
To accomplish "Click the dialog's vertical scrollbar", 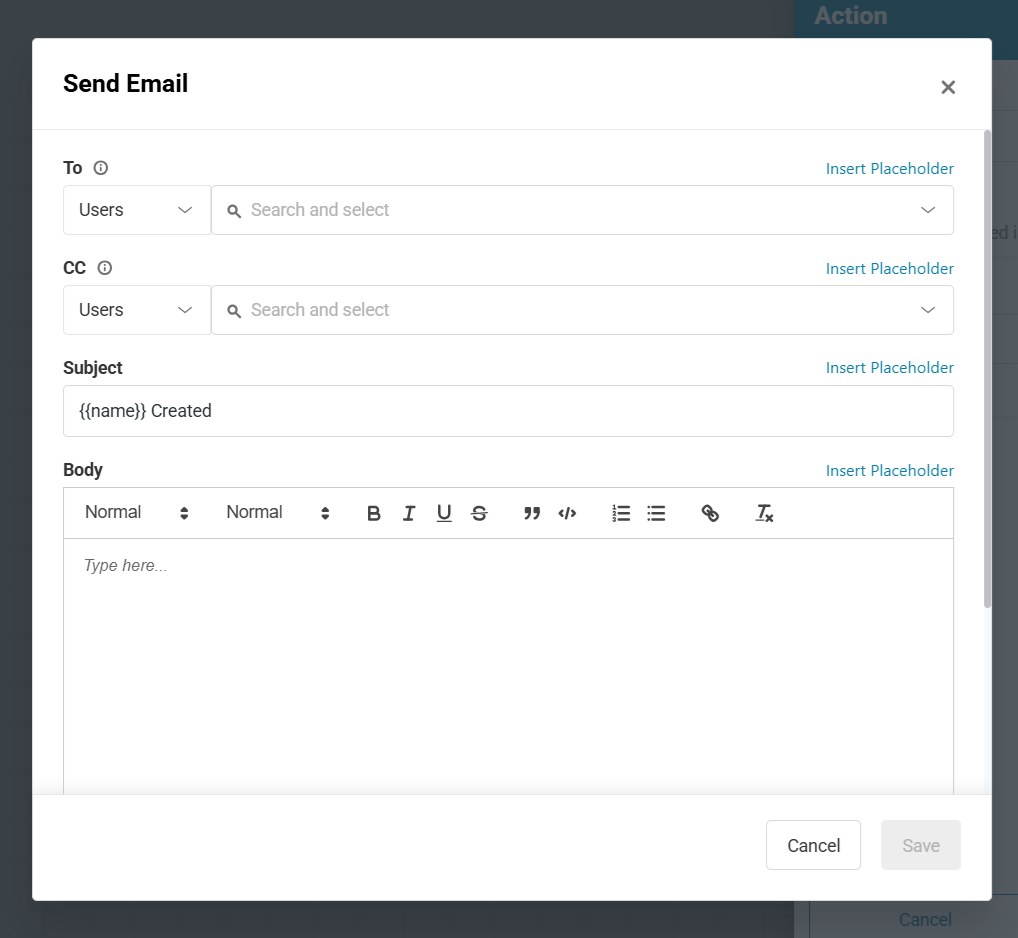I will [987, 369].
